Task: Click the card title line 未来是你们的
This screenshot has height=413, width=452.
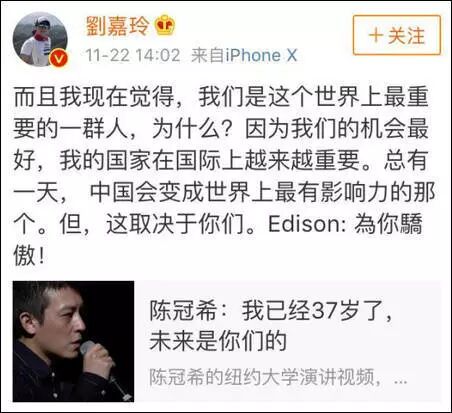Action: click(218, 341)
